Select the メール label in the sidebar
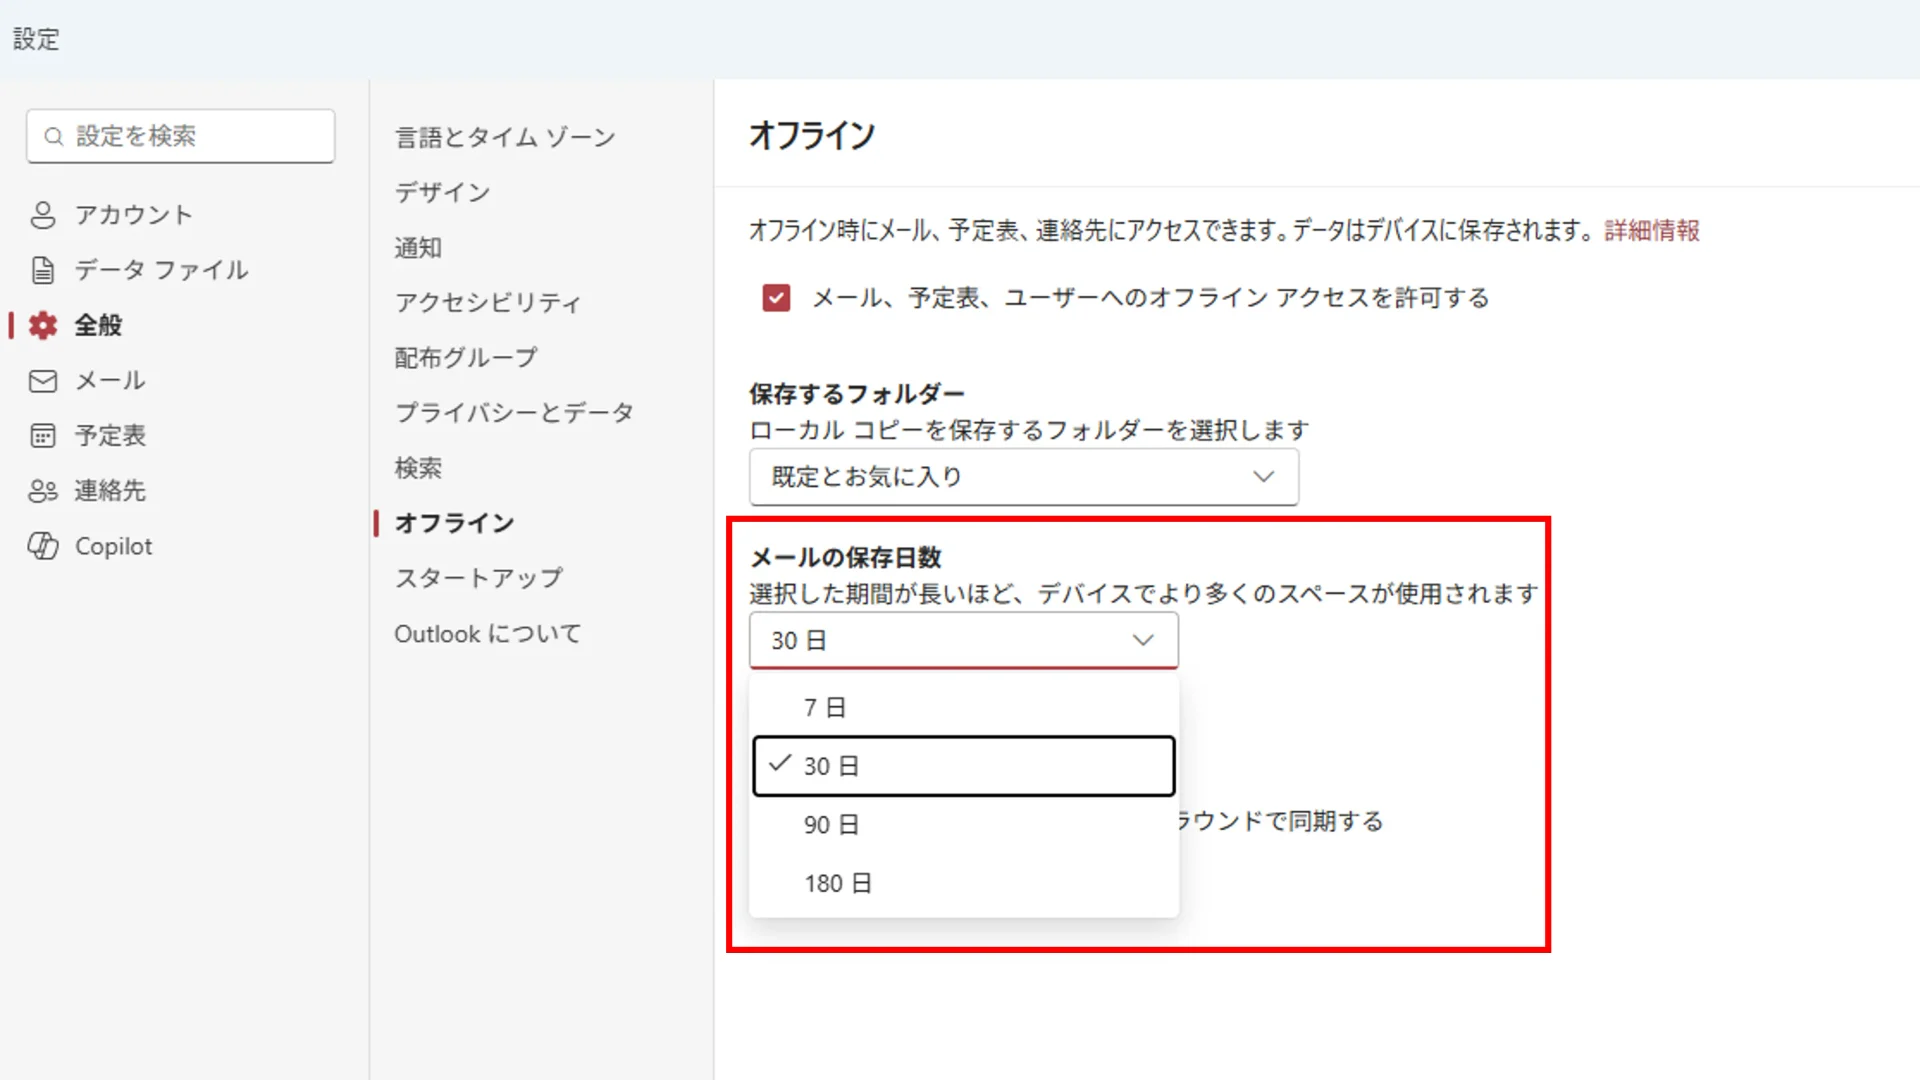 tap(110, 381)
